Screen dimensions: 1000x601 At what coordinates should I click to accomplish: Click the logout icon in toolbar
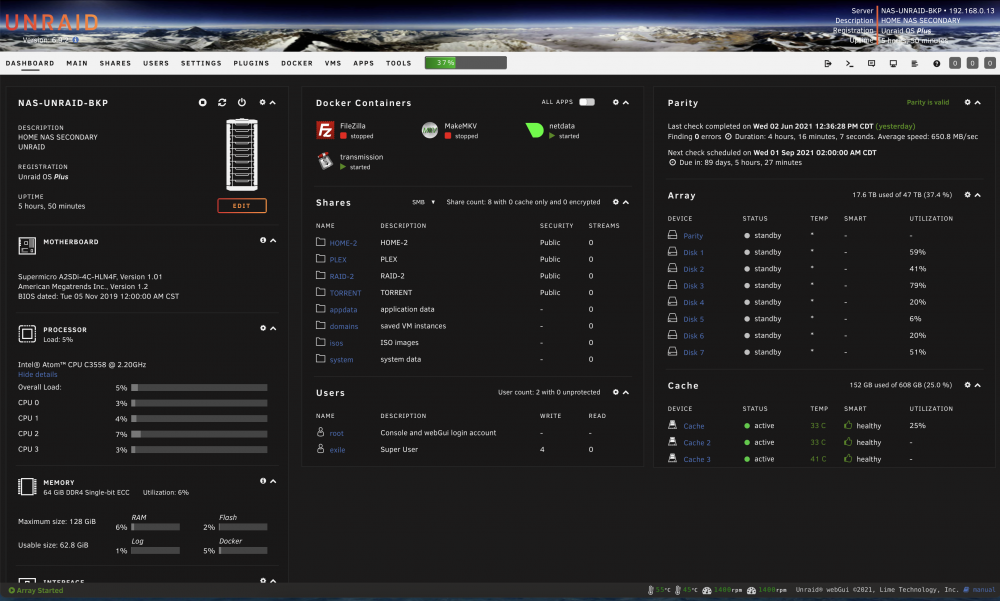pos(828,63)
